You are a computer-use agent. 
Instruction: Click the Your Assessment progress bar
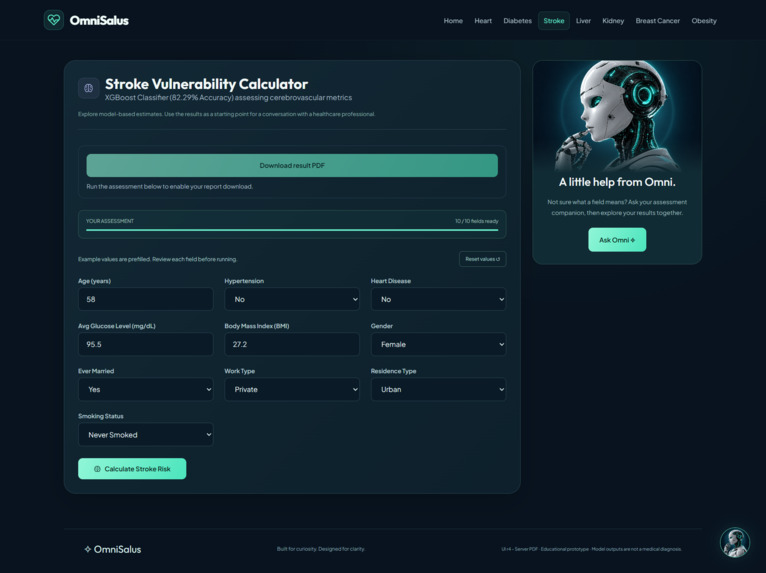pos(292,230)
